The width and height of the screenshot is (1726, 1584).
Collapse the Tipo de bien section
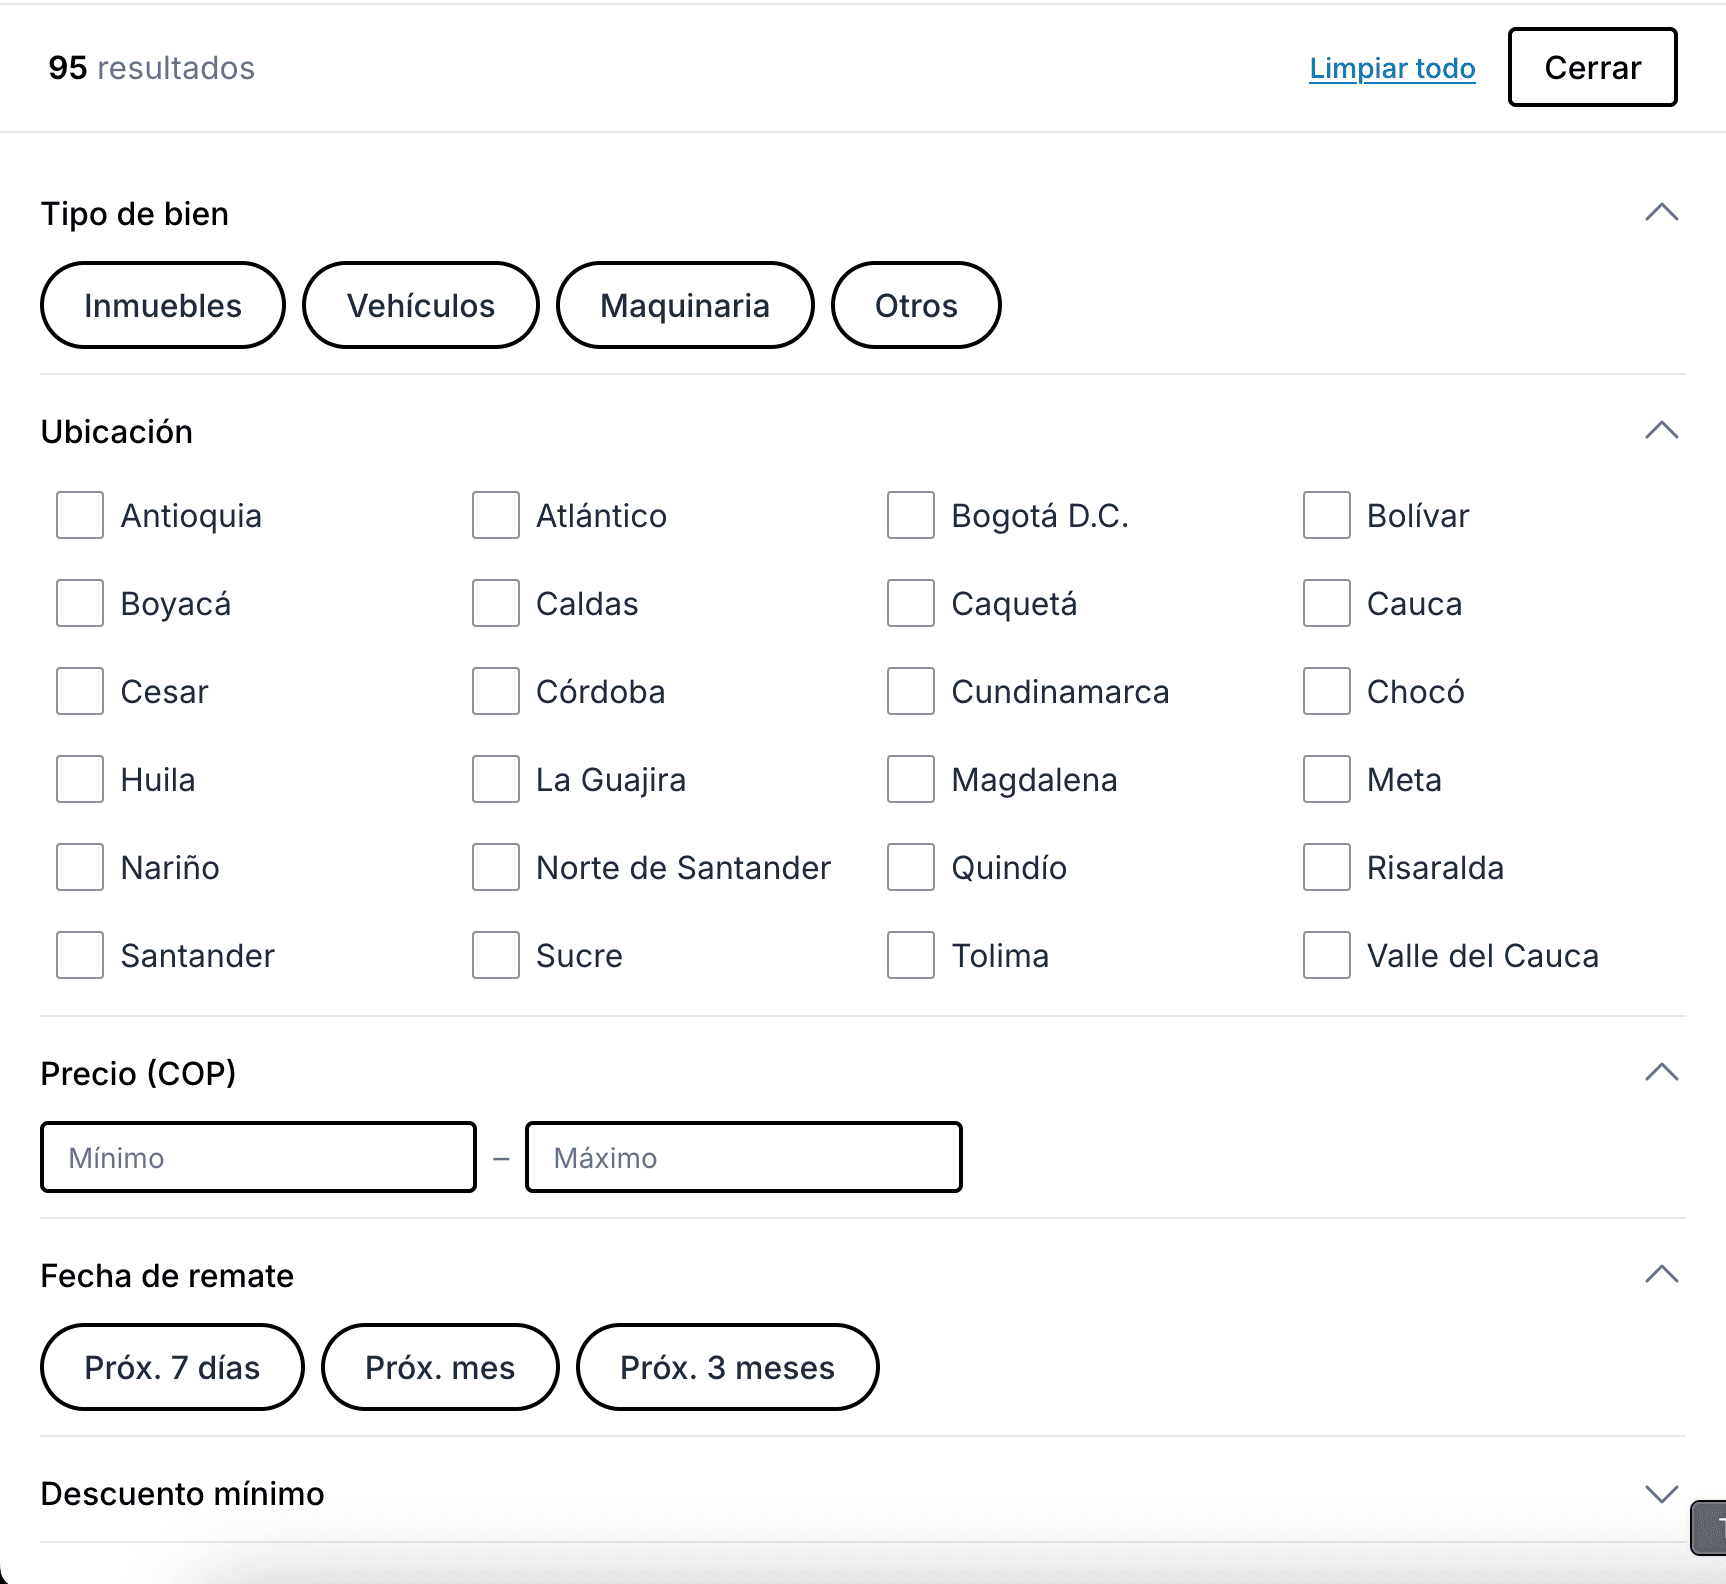(x=1661, y=213)
